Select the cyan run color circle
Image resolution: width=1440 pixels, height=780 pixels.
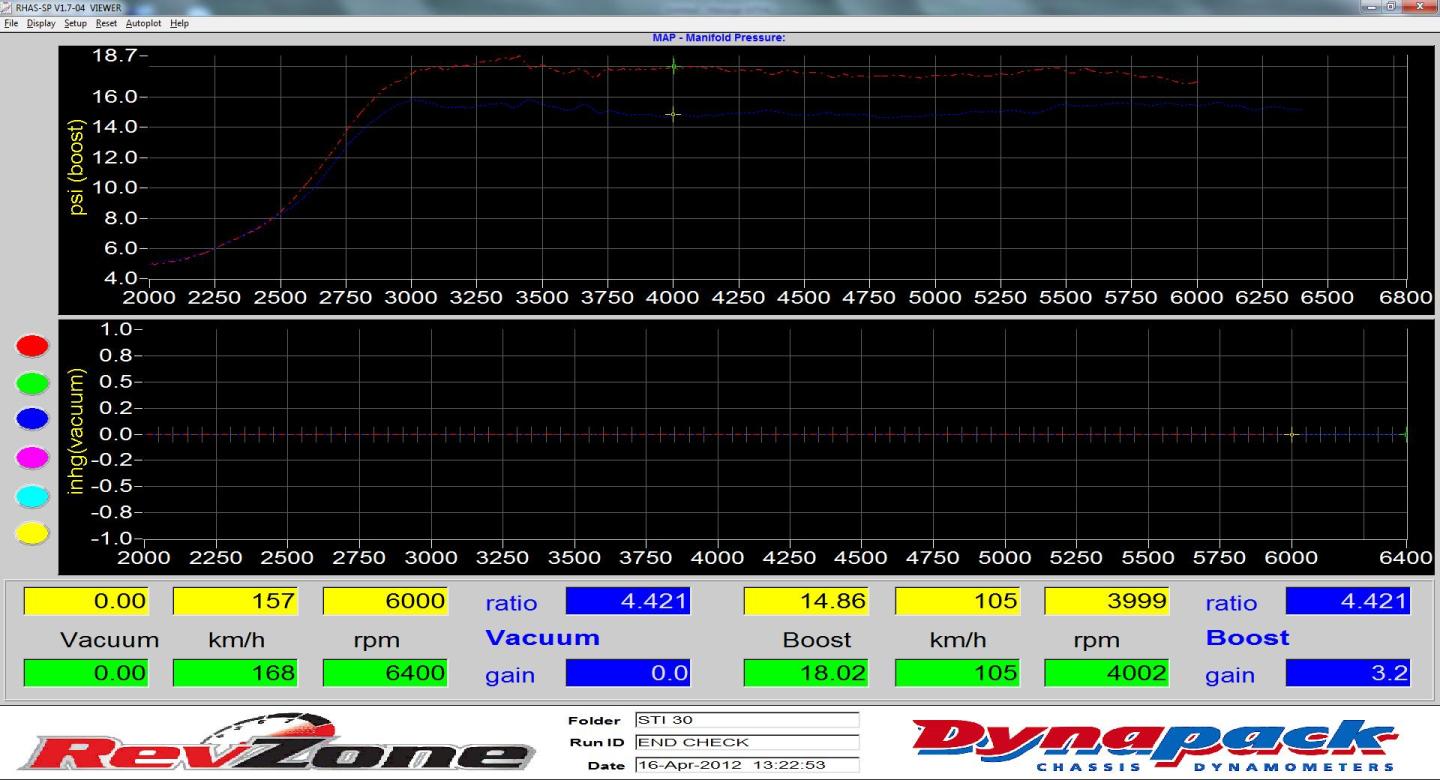[x=33, y=496]
